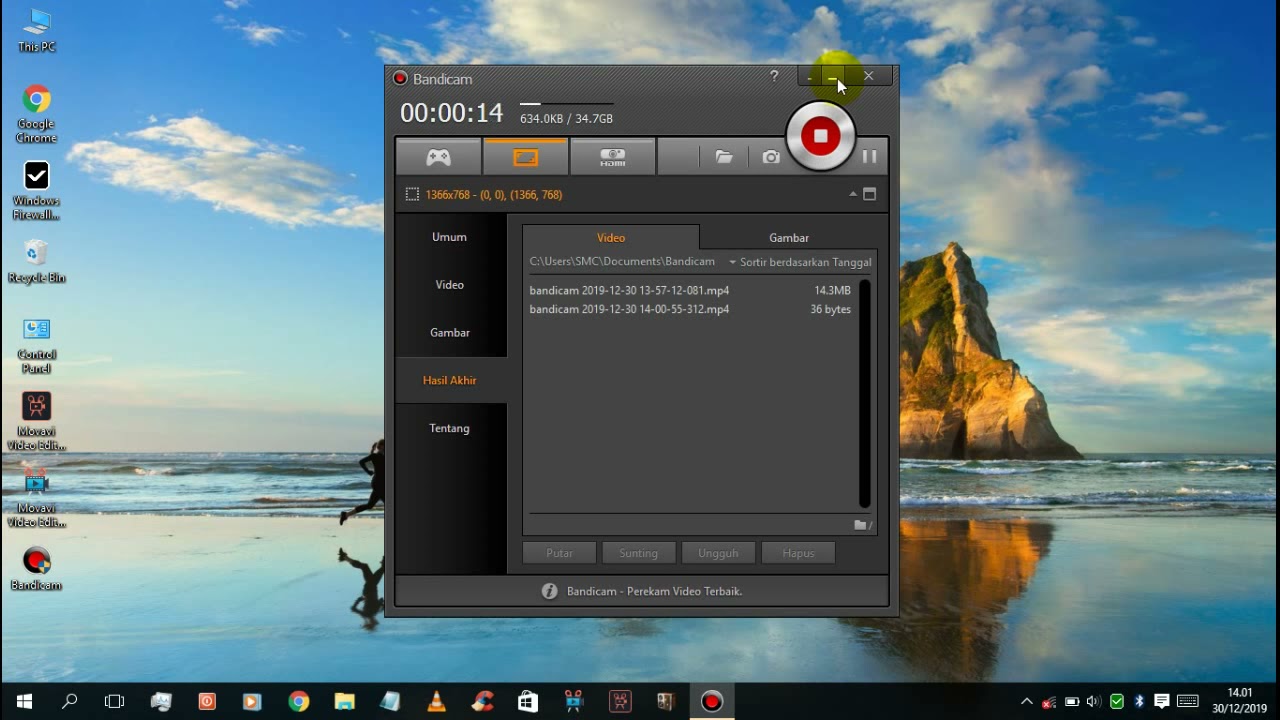Open Task View on taskbar
1280x720 pixels.
[x=114, y=702]
